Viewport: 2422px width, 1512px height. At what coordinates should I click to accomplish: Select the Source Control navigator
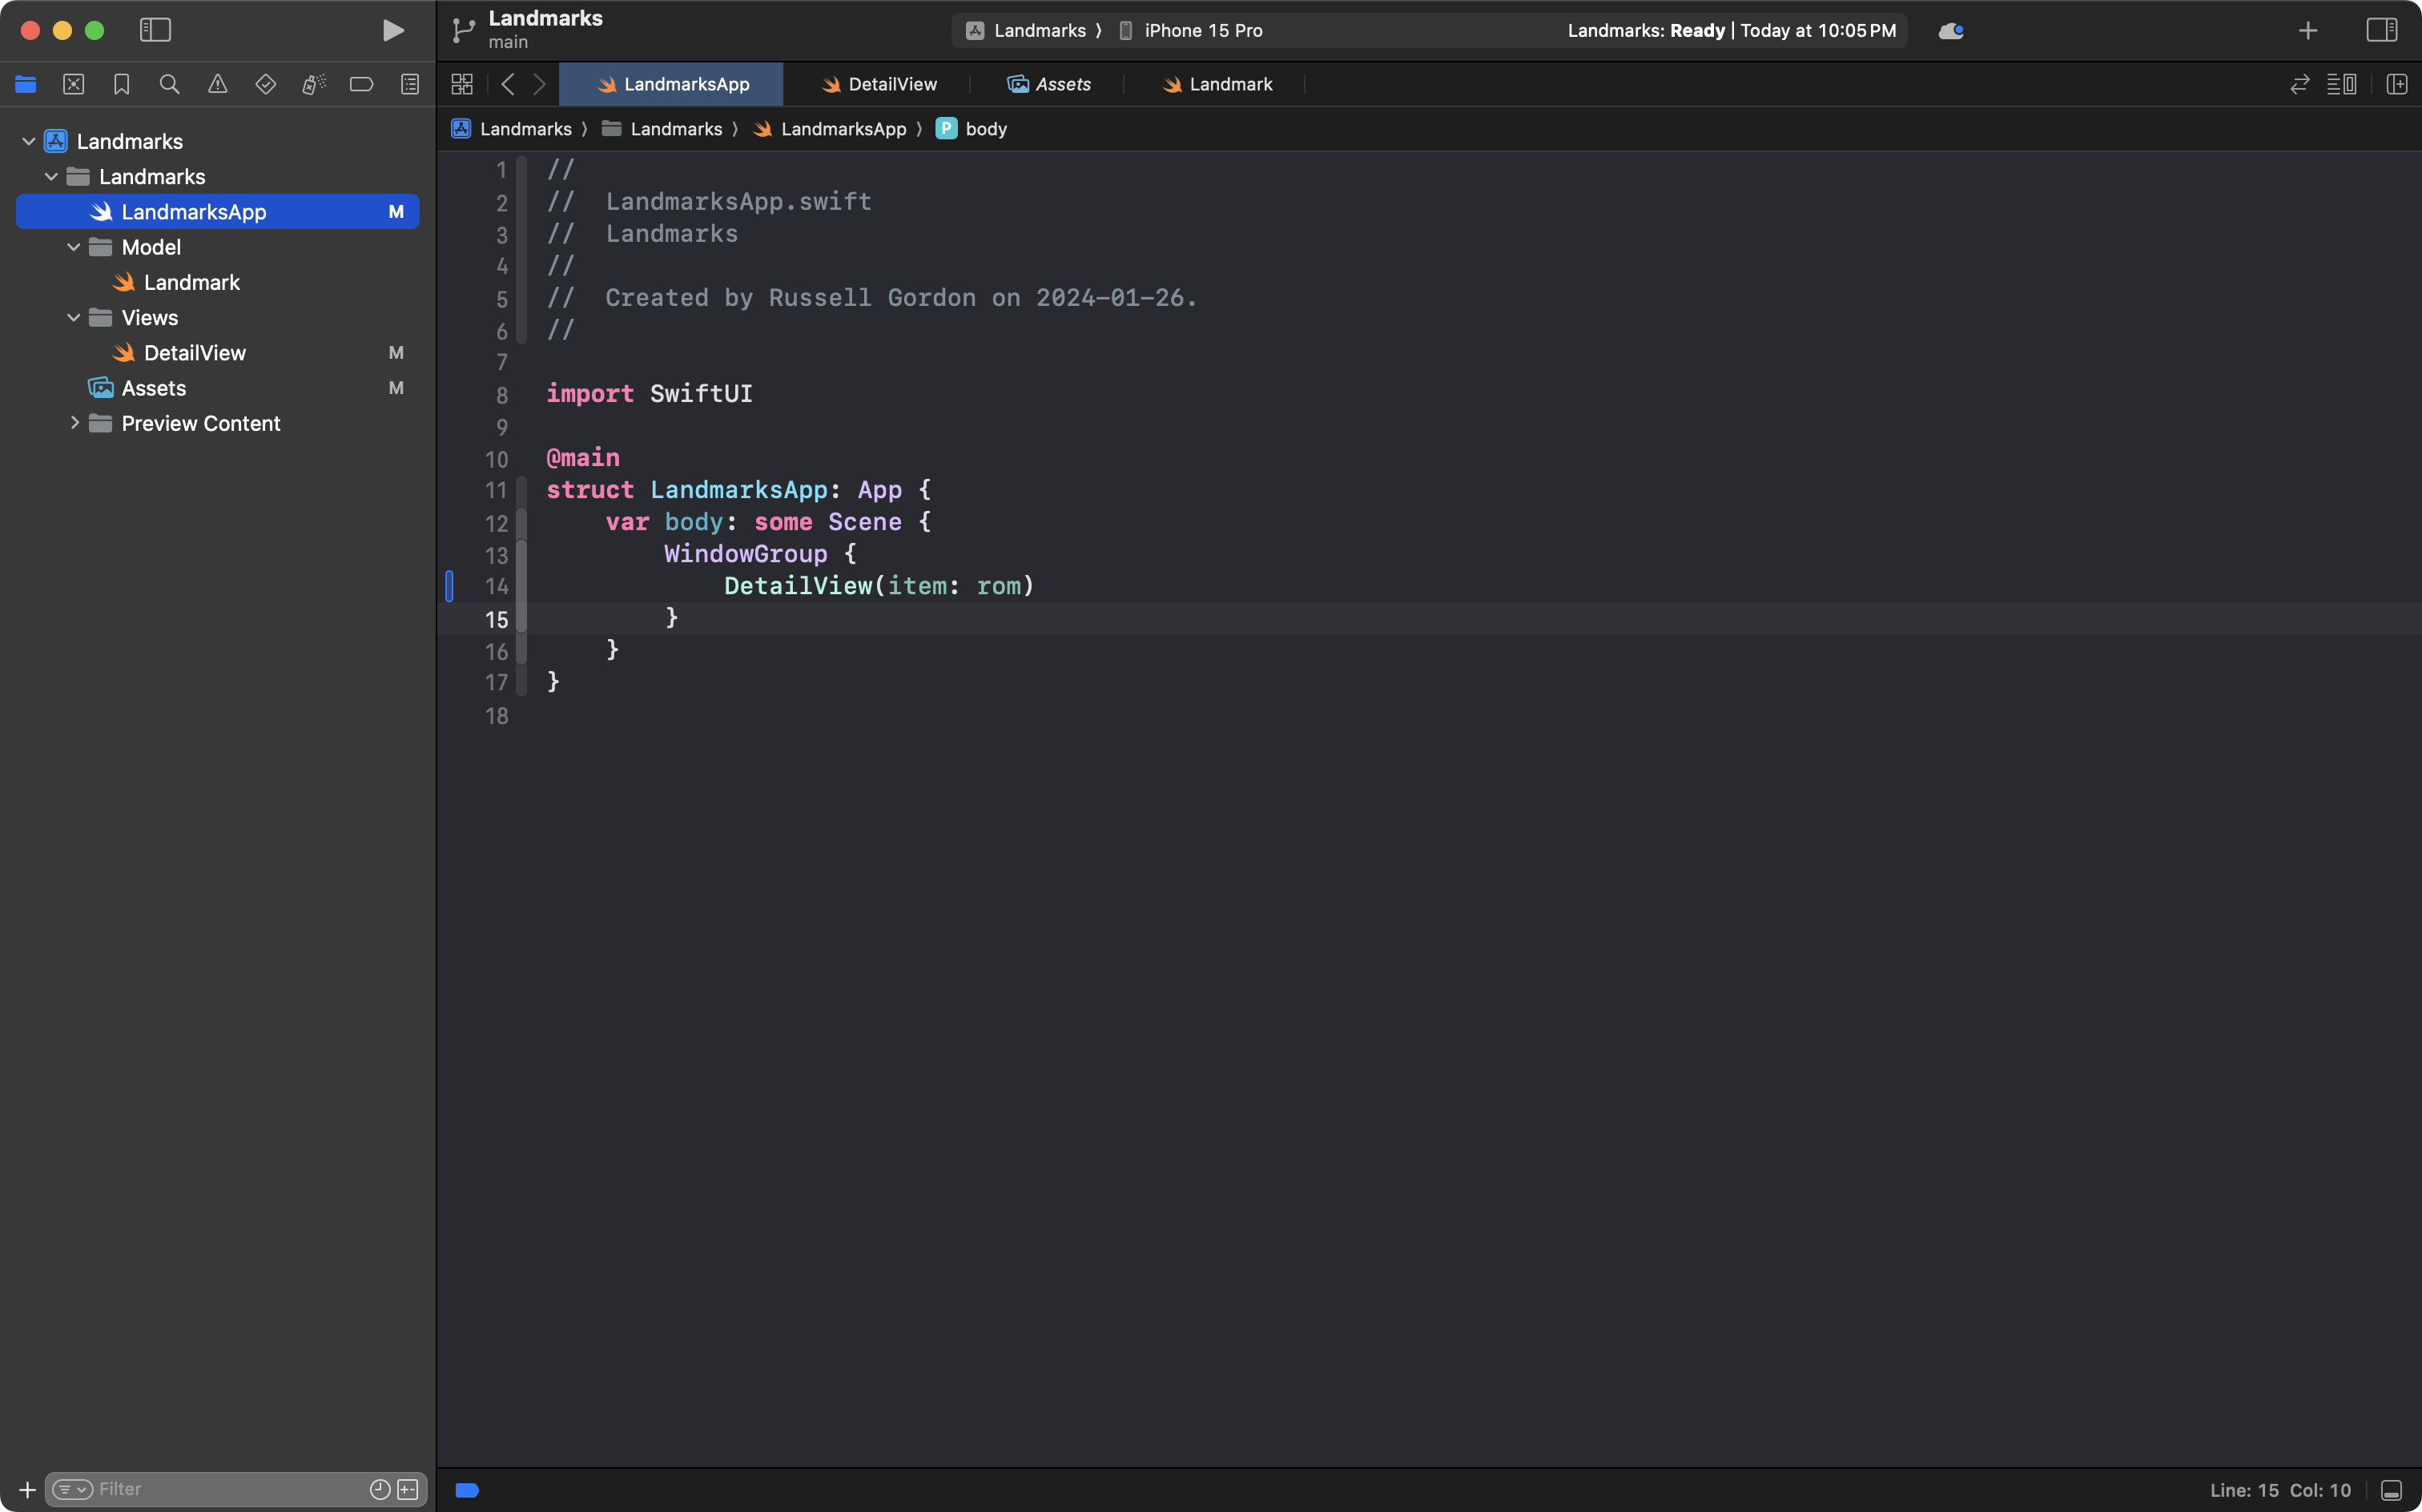pos(74,84)
